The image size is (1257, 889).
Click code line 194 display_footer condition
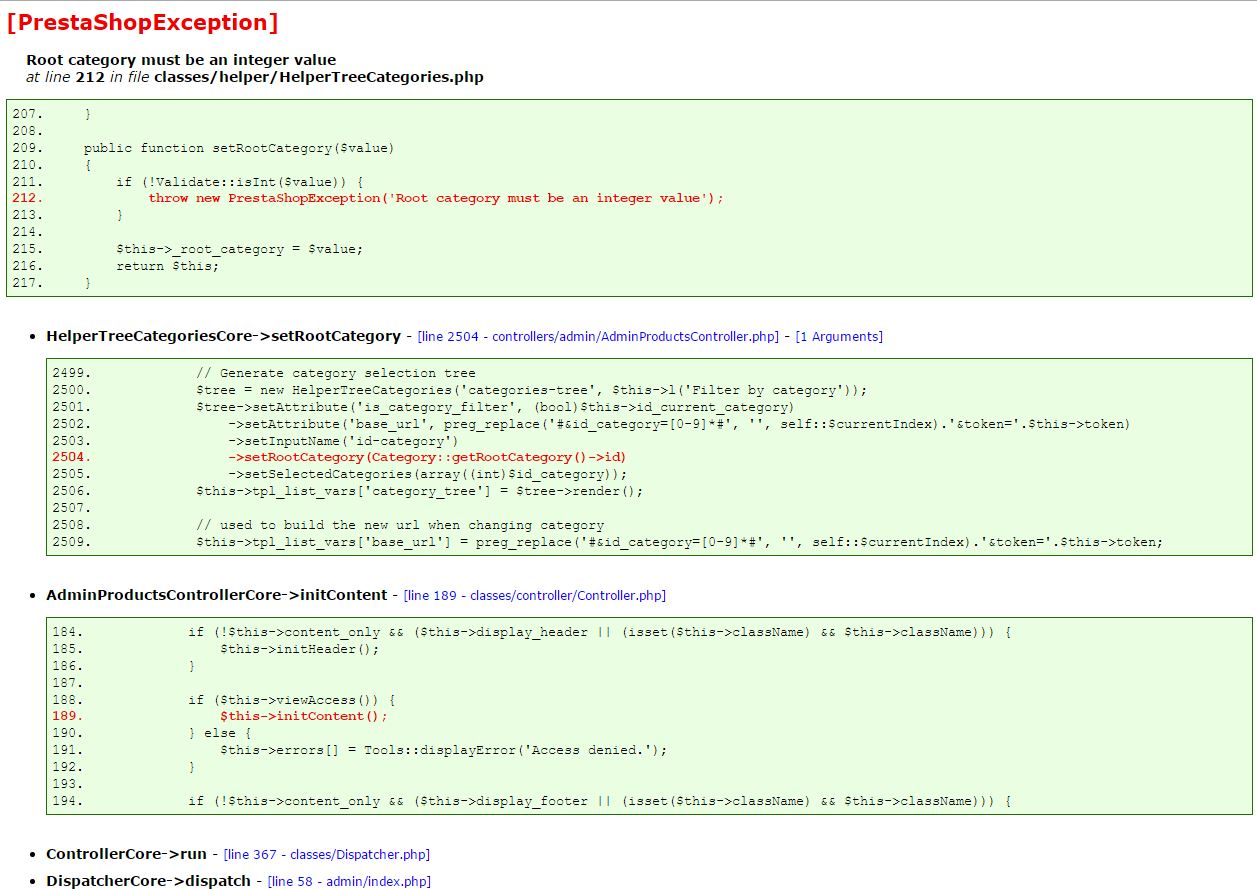click(x=599, y=801)
